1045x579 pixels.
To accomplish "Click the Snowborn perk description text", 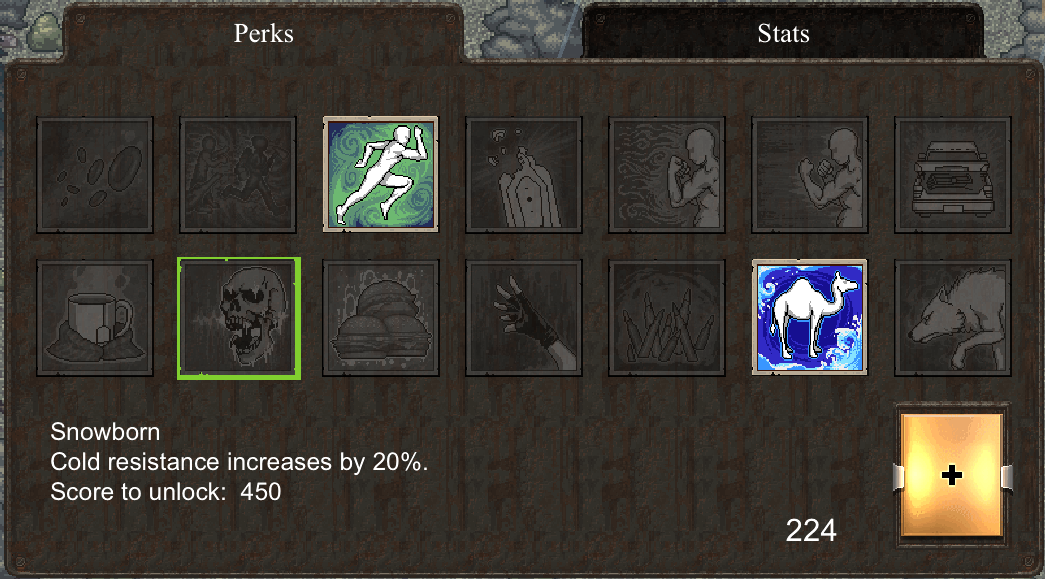I will point(239,462).
